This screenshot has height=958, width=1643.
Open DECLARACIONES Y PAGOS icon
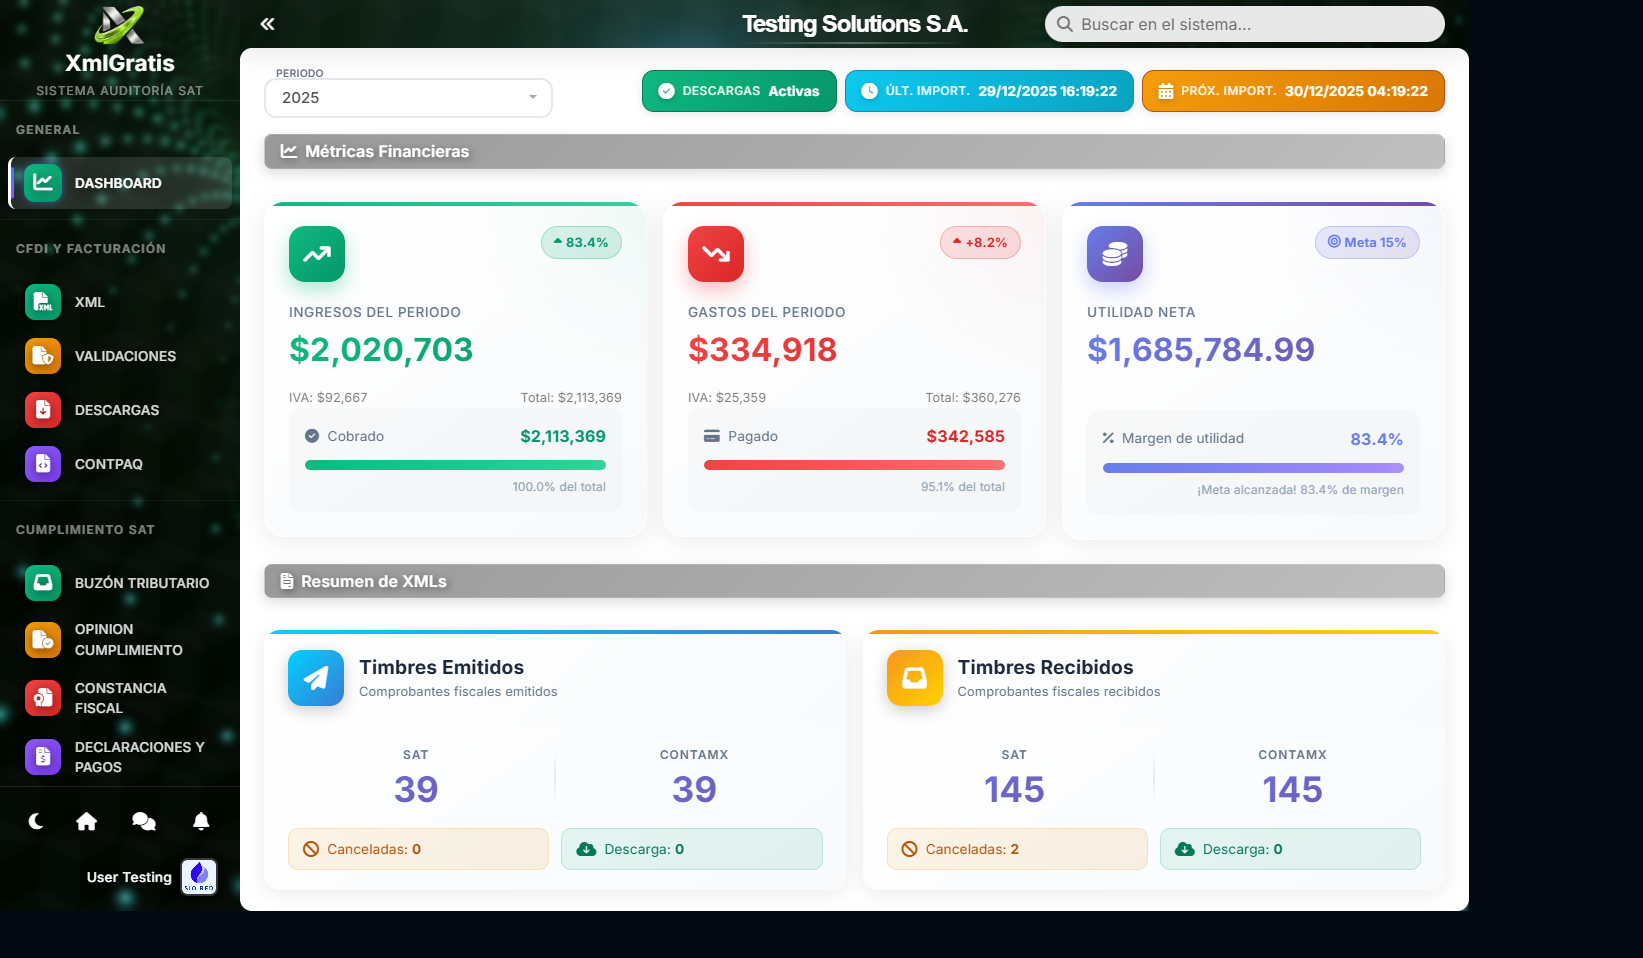click(43, 757)
